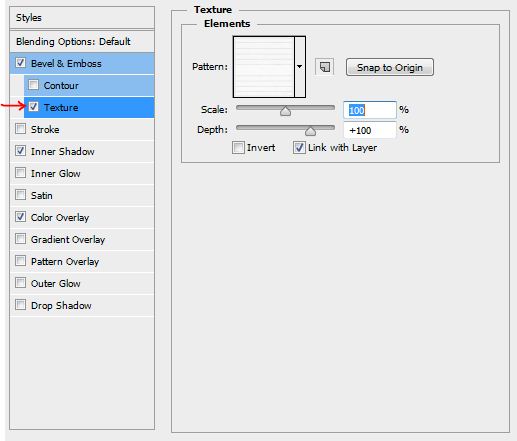This screenshot has width=517, height=441.
Task: Click the Scale percentage input field
Action: coord(370,110)
